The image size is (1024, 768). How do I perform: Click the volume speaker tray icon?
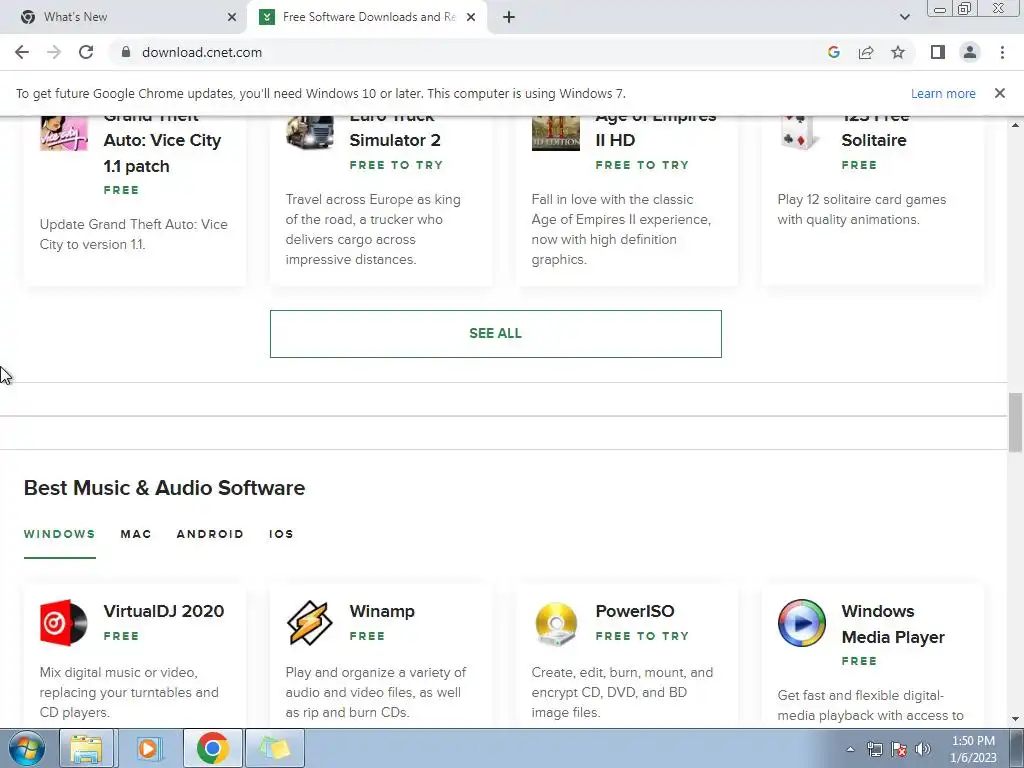pyautogui.click(x=923, y=750)
